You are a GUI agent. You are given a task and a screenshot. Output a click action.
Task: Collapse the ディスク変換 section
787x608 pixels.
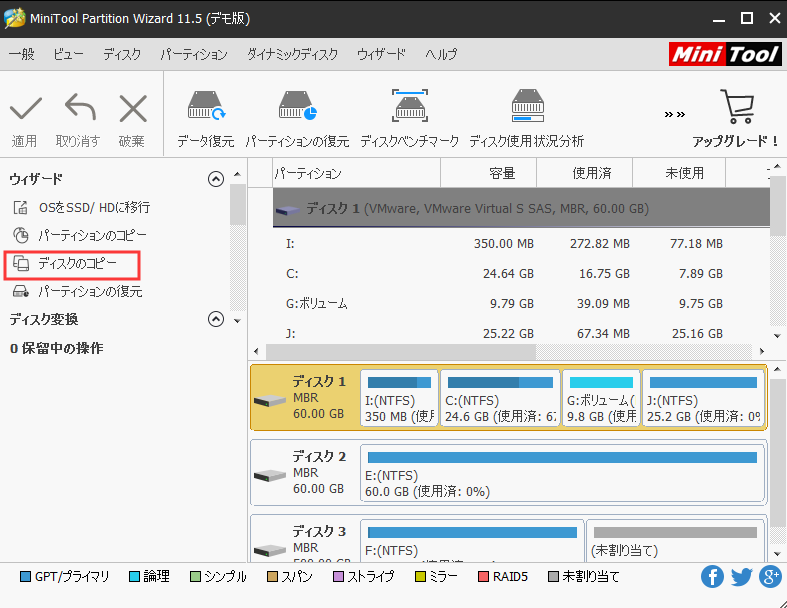[x=216, y=319]
